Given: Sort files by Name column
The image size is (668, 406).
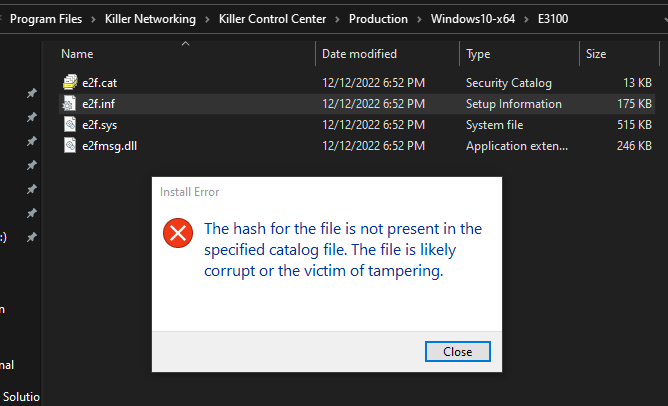Looking at the screenshot, I should (77, 54).
